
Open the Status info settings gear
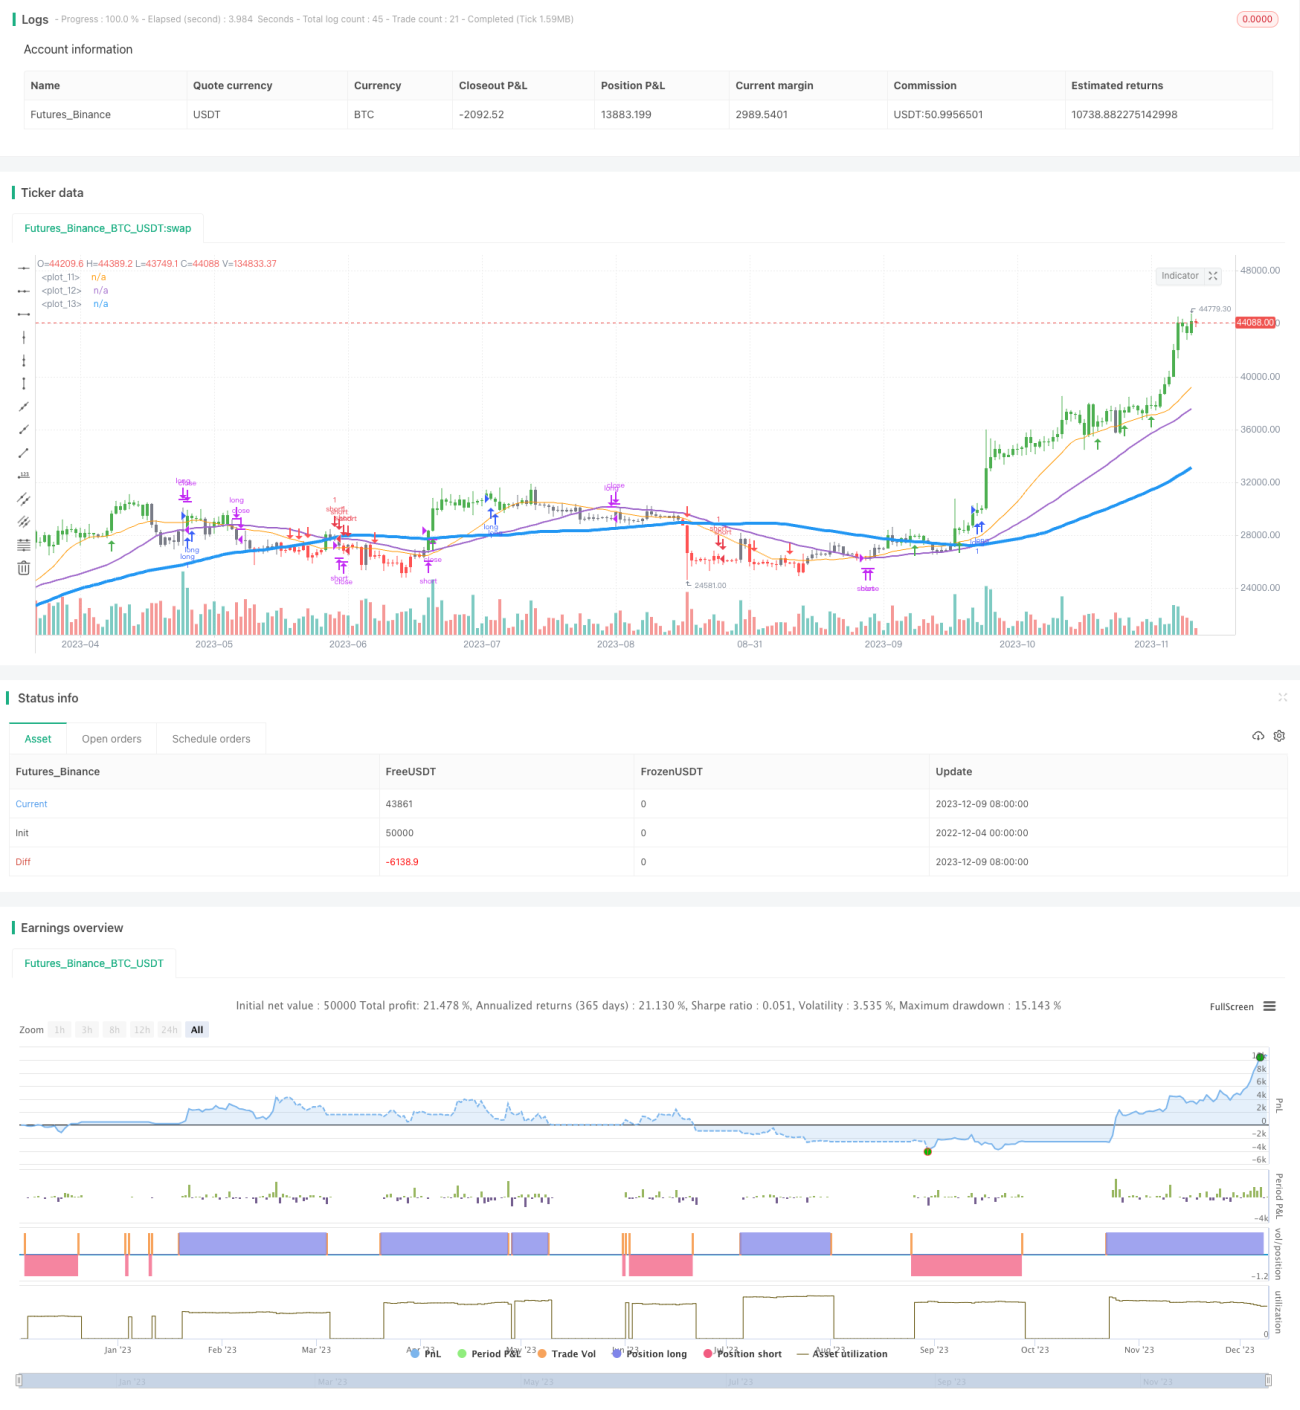[x=1279, y=736]
